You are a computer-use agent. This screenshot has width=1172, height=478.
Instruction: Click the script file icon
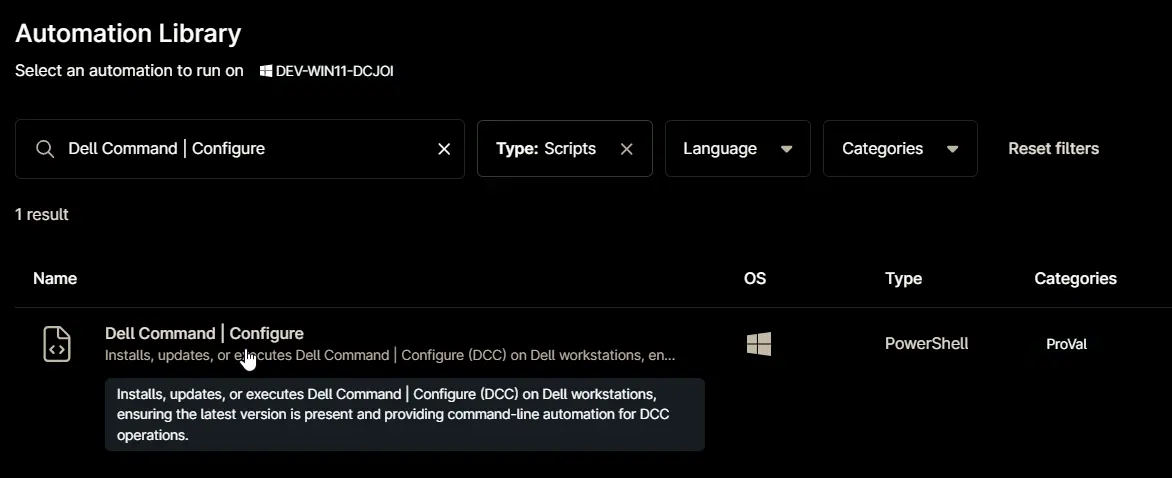tap(57, 344)
